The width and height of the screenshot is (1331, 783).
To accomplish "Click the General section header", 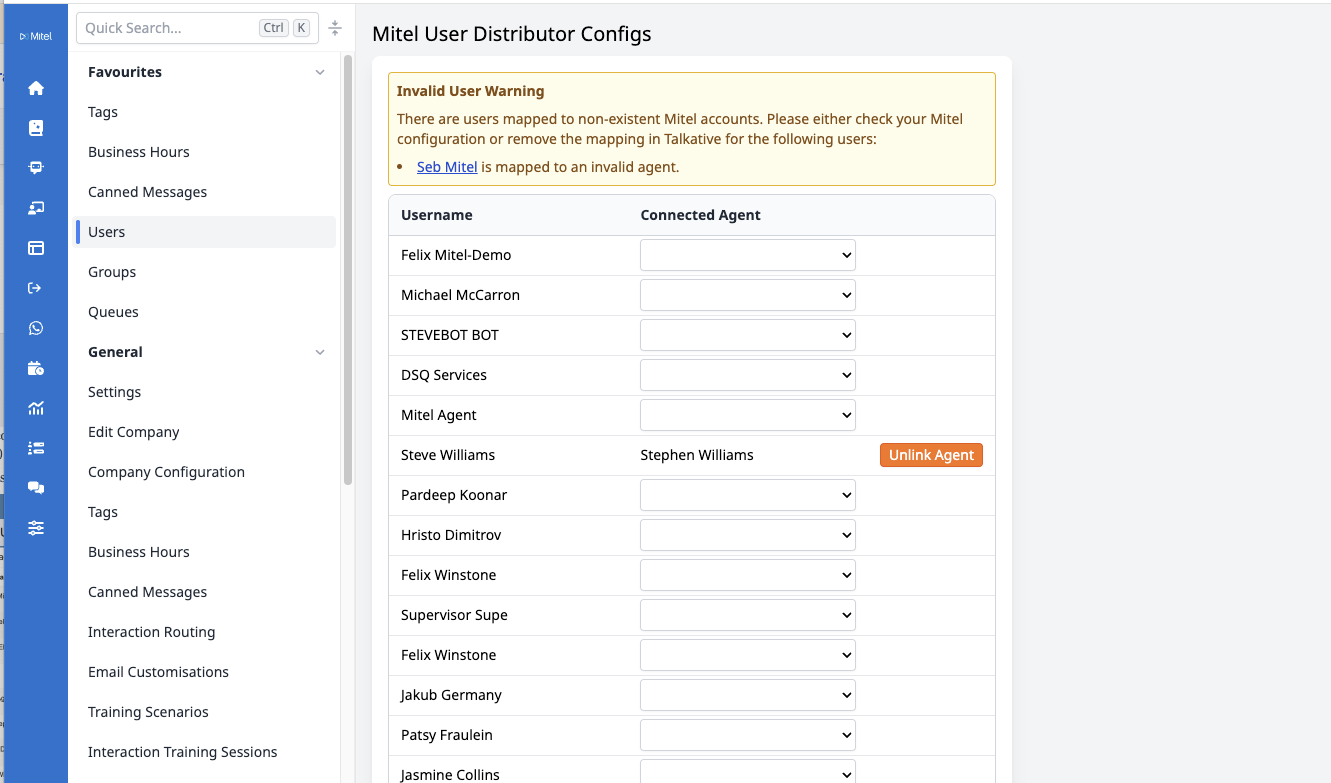I will click(x=115, y=352).
